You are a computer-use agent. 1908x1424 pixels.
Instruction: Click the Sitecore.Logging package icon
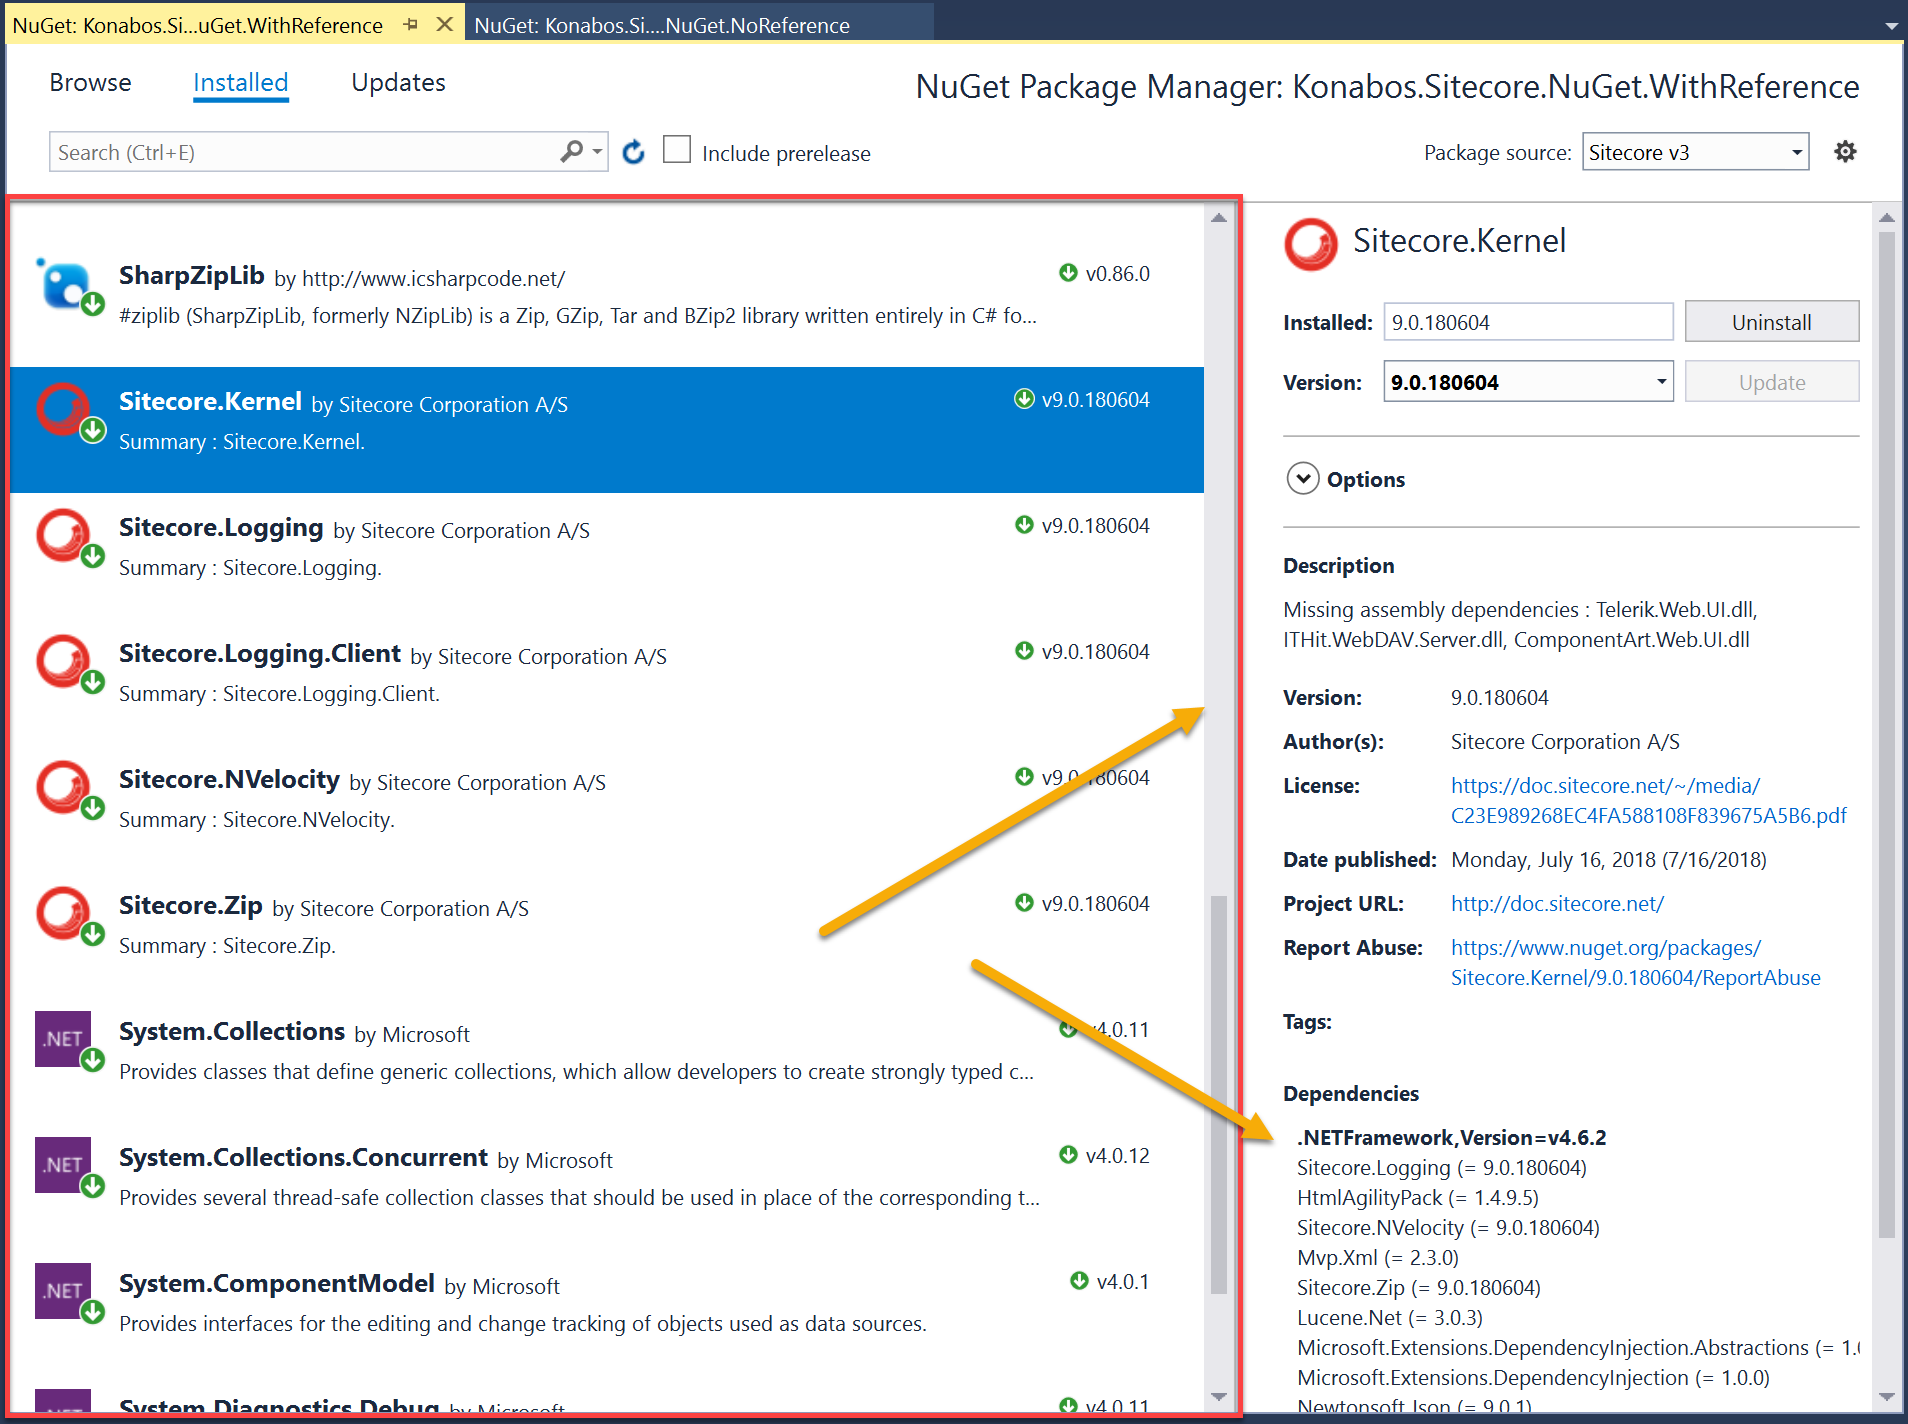click(x=68, y=539)
